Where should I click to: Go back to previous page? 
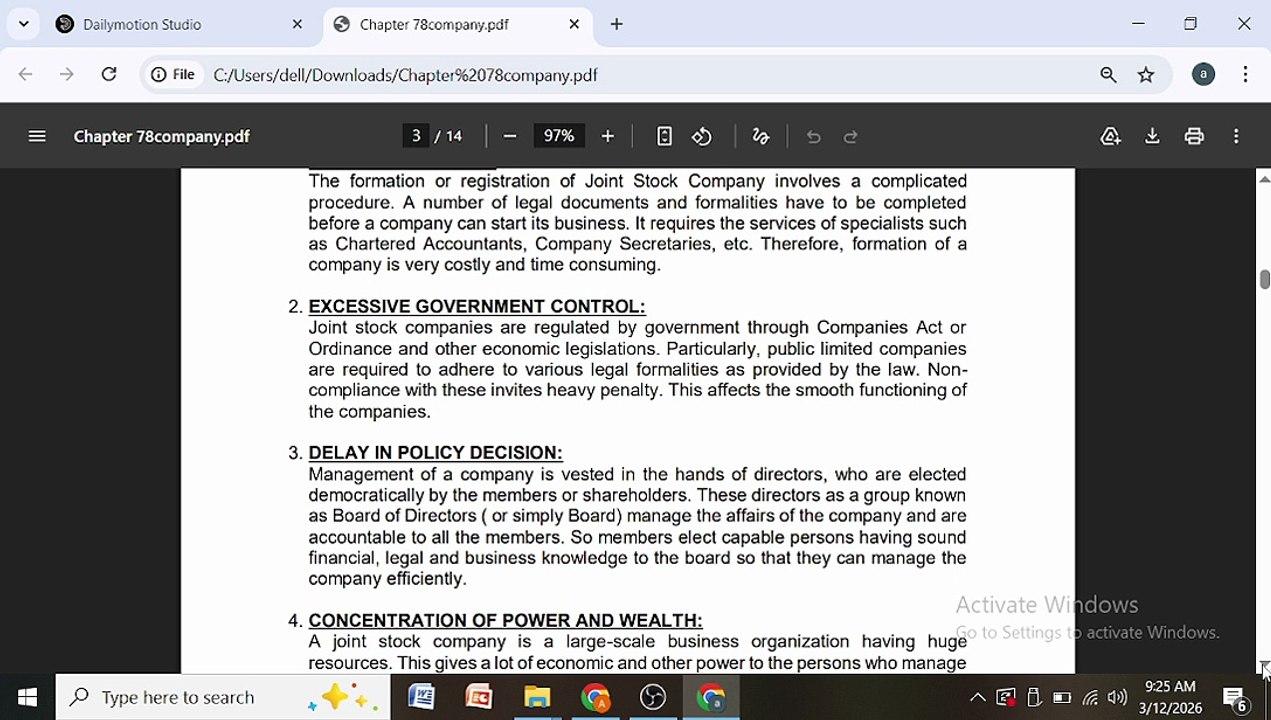(x=26, y=74)
